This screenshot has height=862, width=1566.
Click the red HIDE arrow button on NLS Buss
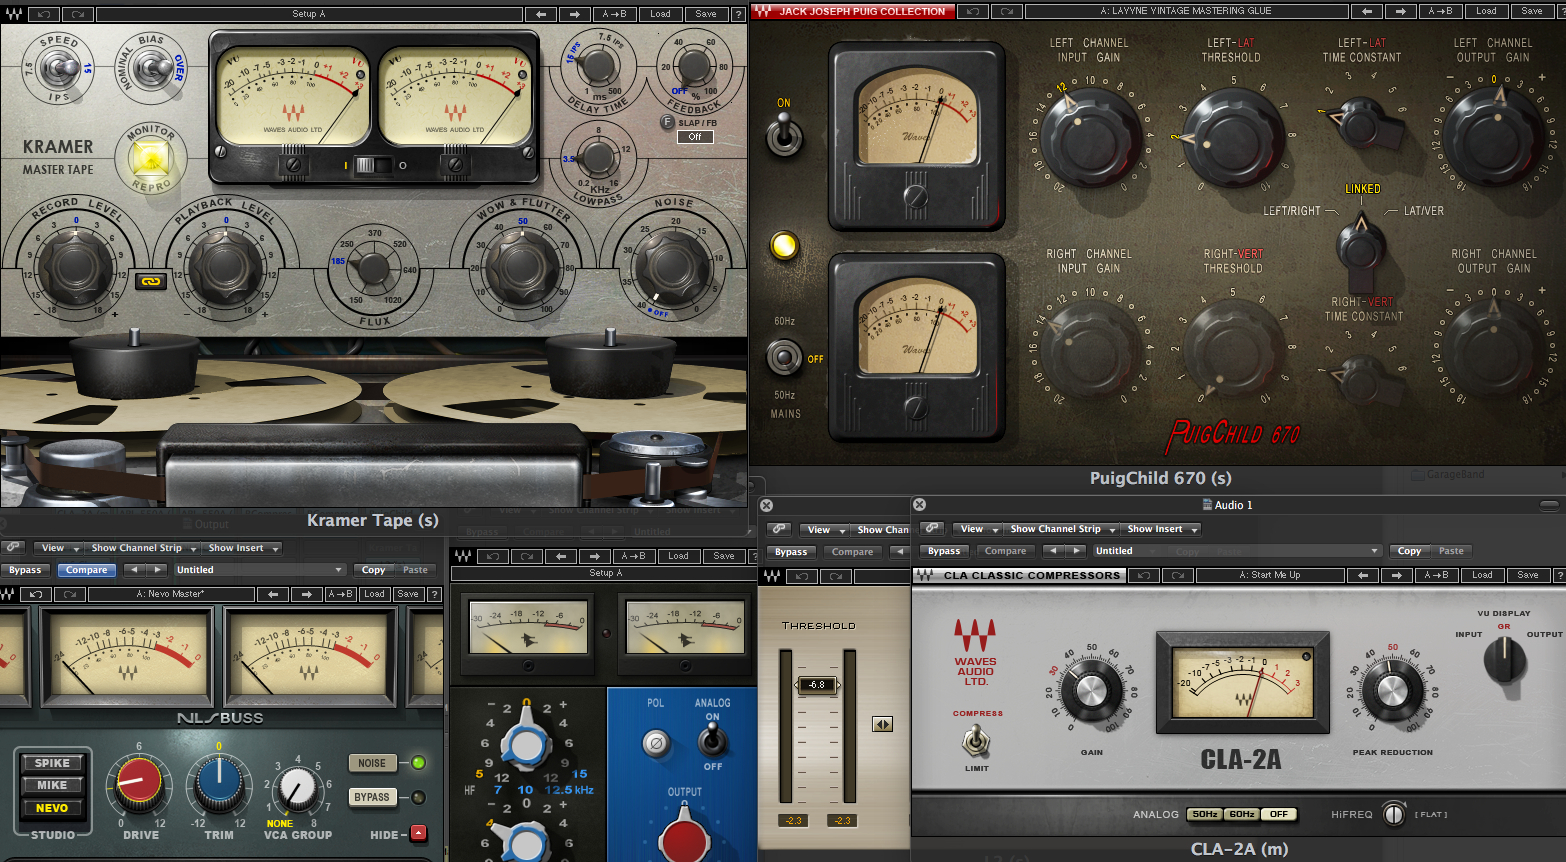418,833
